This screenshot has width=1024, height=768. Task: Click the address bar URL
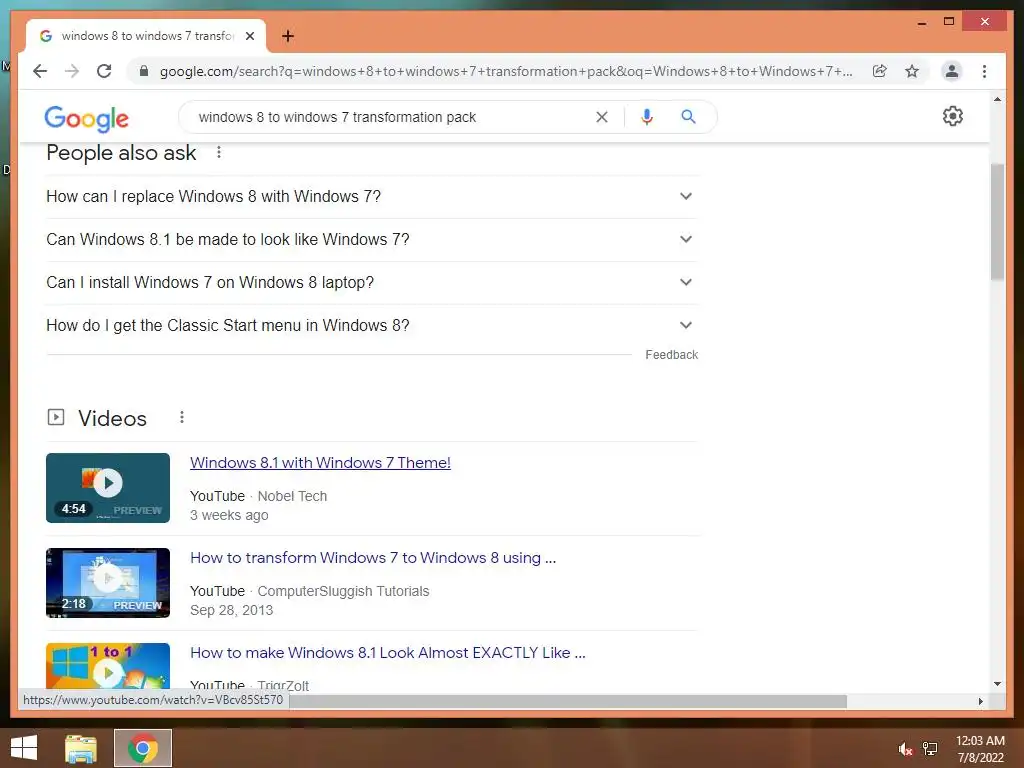click(506, 71)
